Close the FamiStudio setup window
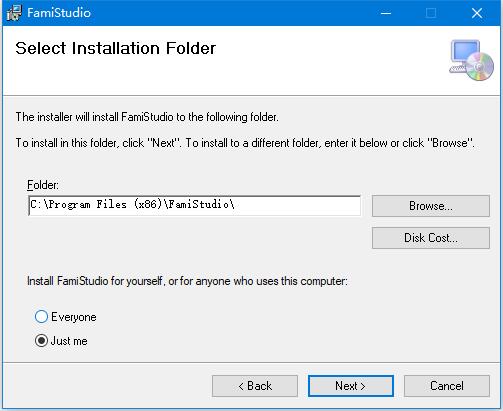The width and height of the screenshot is (503, 411). point(477,13)
